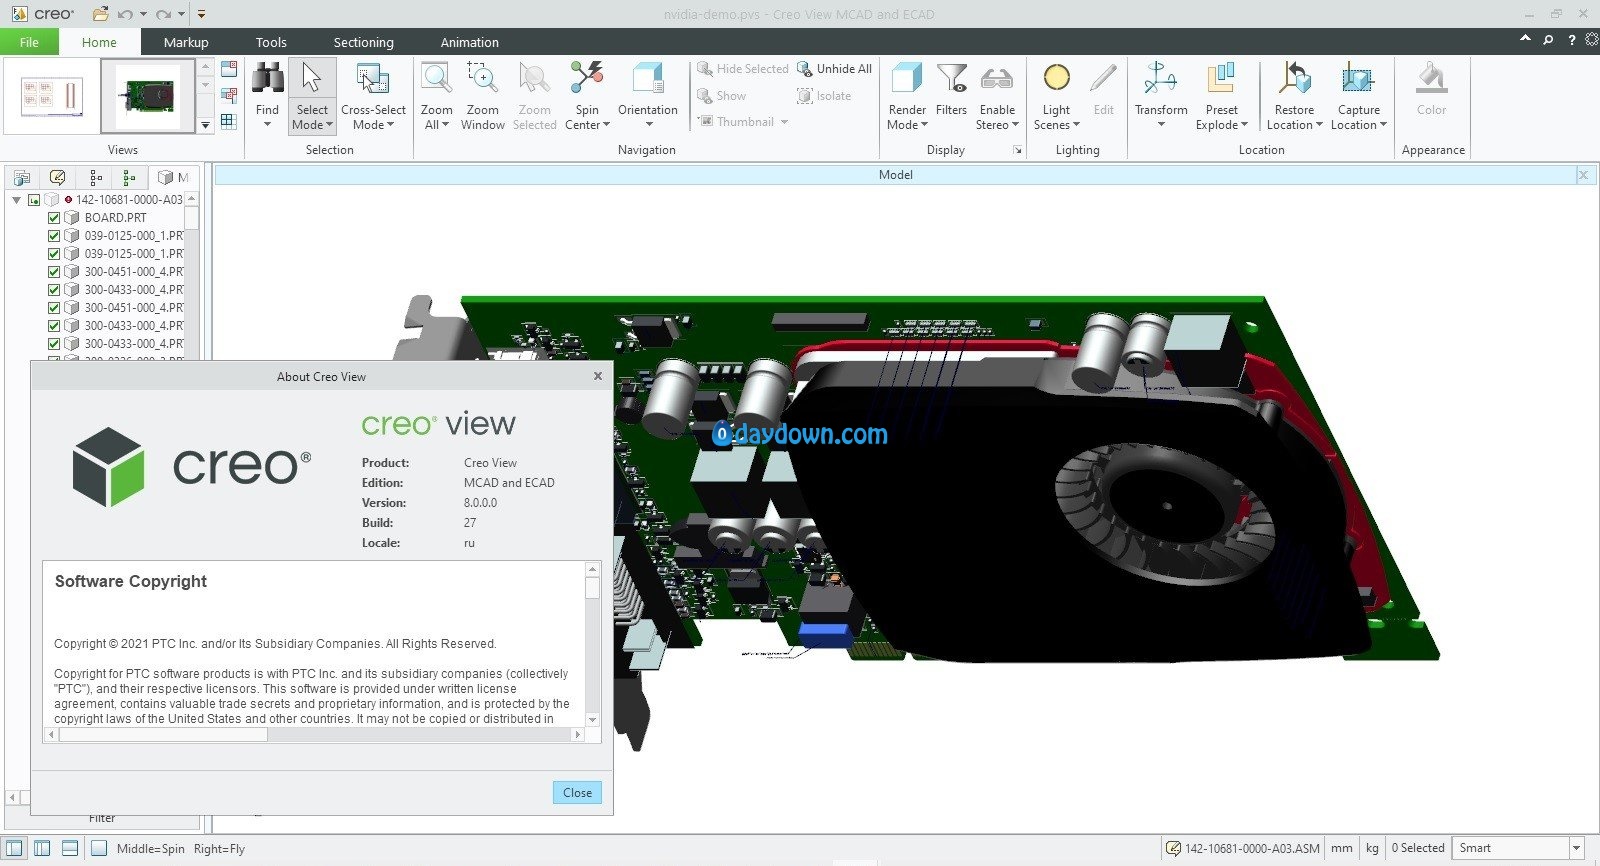Screen dimensions: 1600x866
Task: Open the Orientation cube tool
Action: (647, 79)
